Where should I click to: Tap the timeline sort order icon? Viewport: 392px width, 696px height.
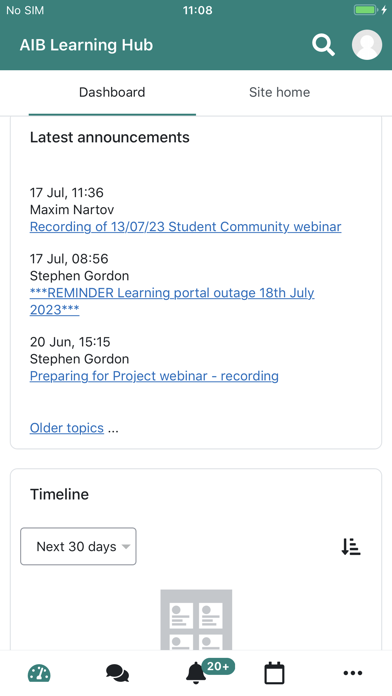click(351, 546)
